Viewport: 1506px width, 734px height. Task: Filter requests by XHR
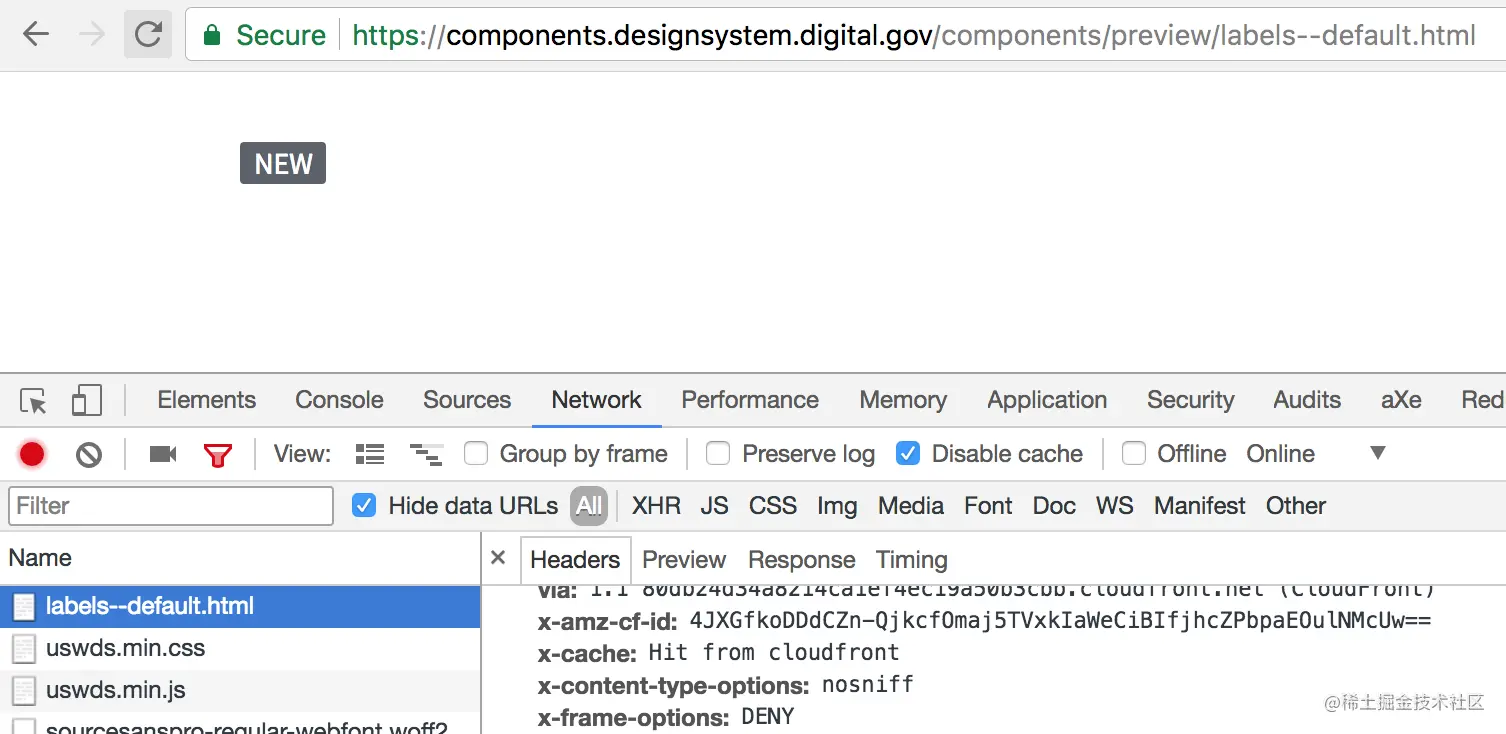(x=656, y=506)
